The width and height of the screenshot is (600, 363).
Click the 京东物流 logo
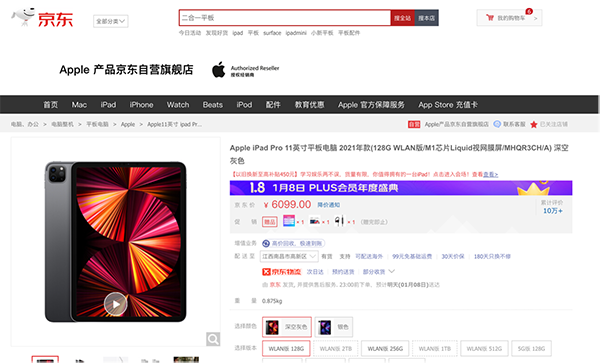coord(282,272)
